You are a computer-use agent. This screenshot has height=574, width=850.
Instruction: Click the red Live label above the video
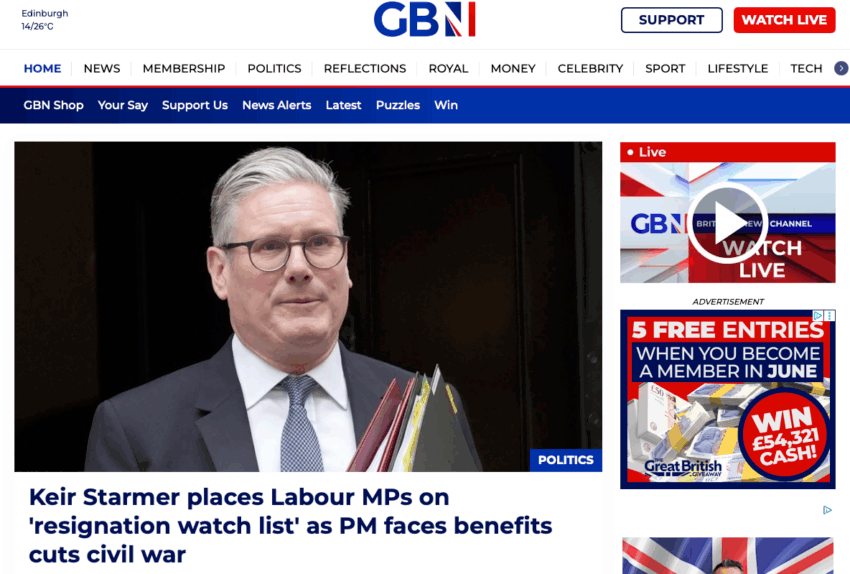[727, 152]
